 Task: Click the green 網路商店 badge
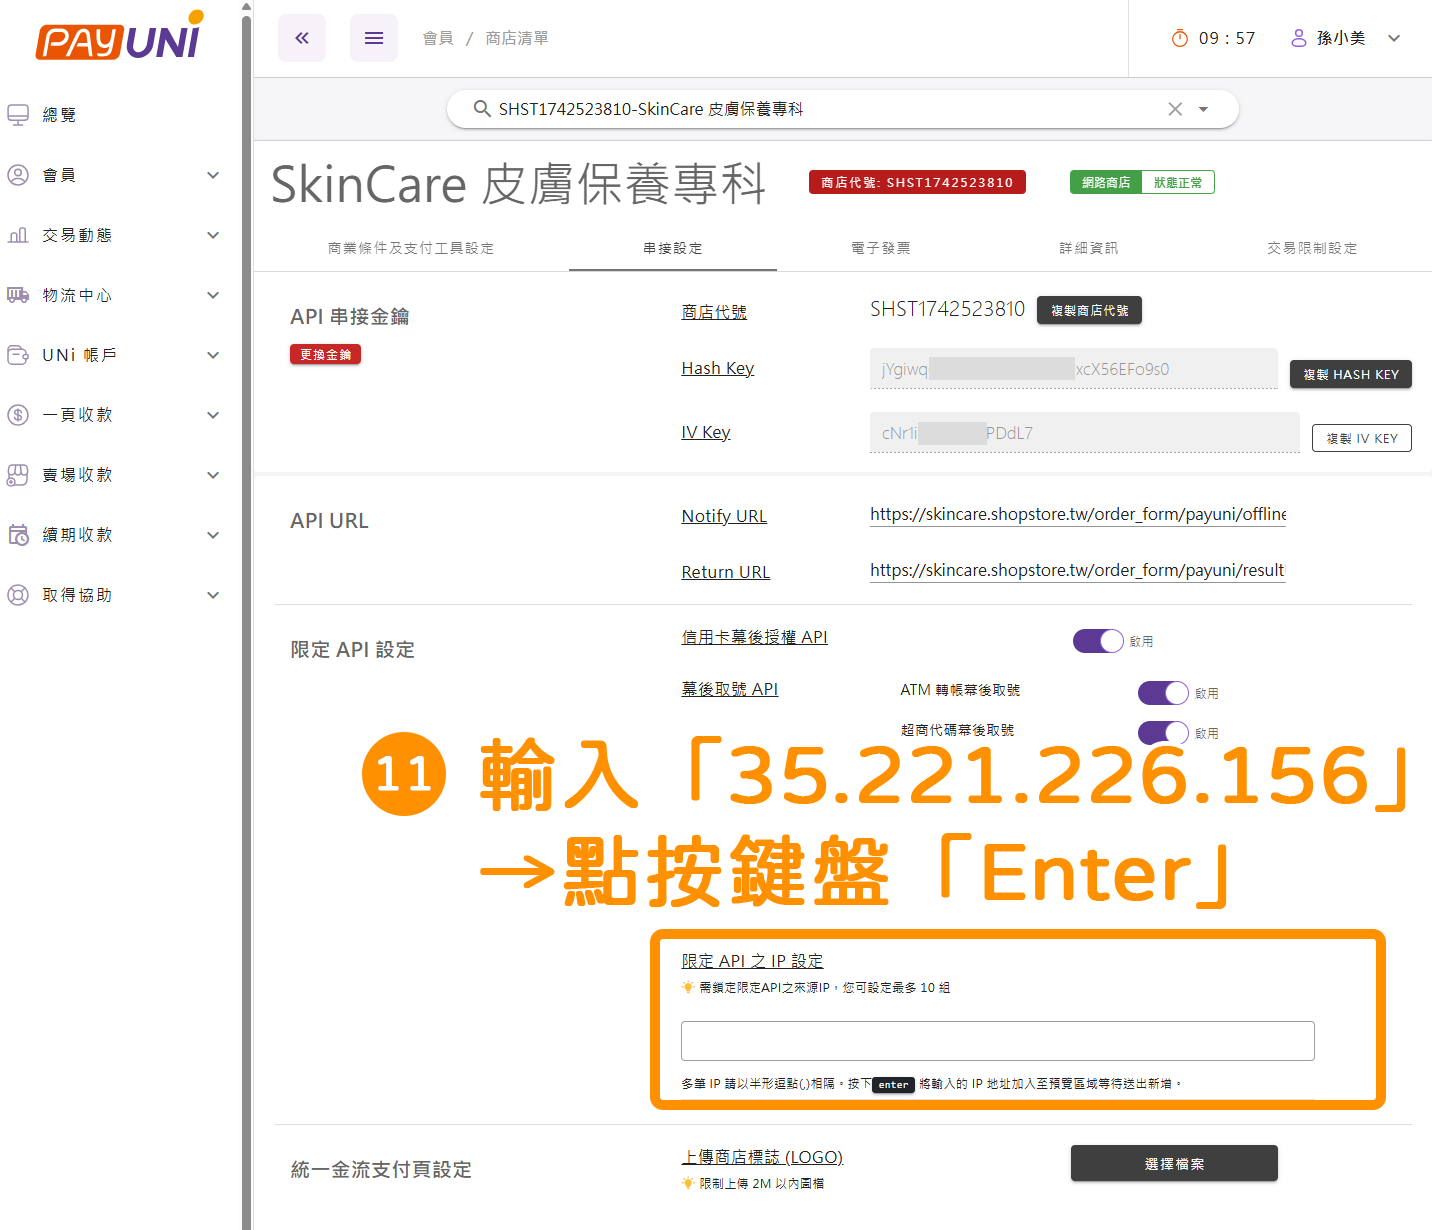[x=1106, y=182]
